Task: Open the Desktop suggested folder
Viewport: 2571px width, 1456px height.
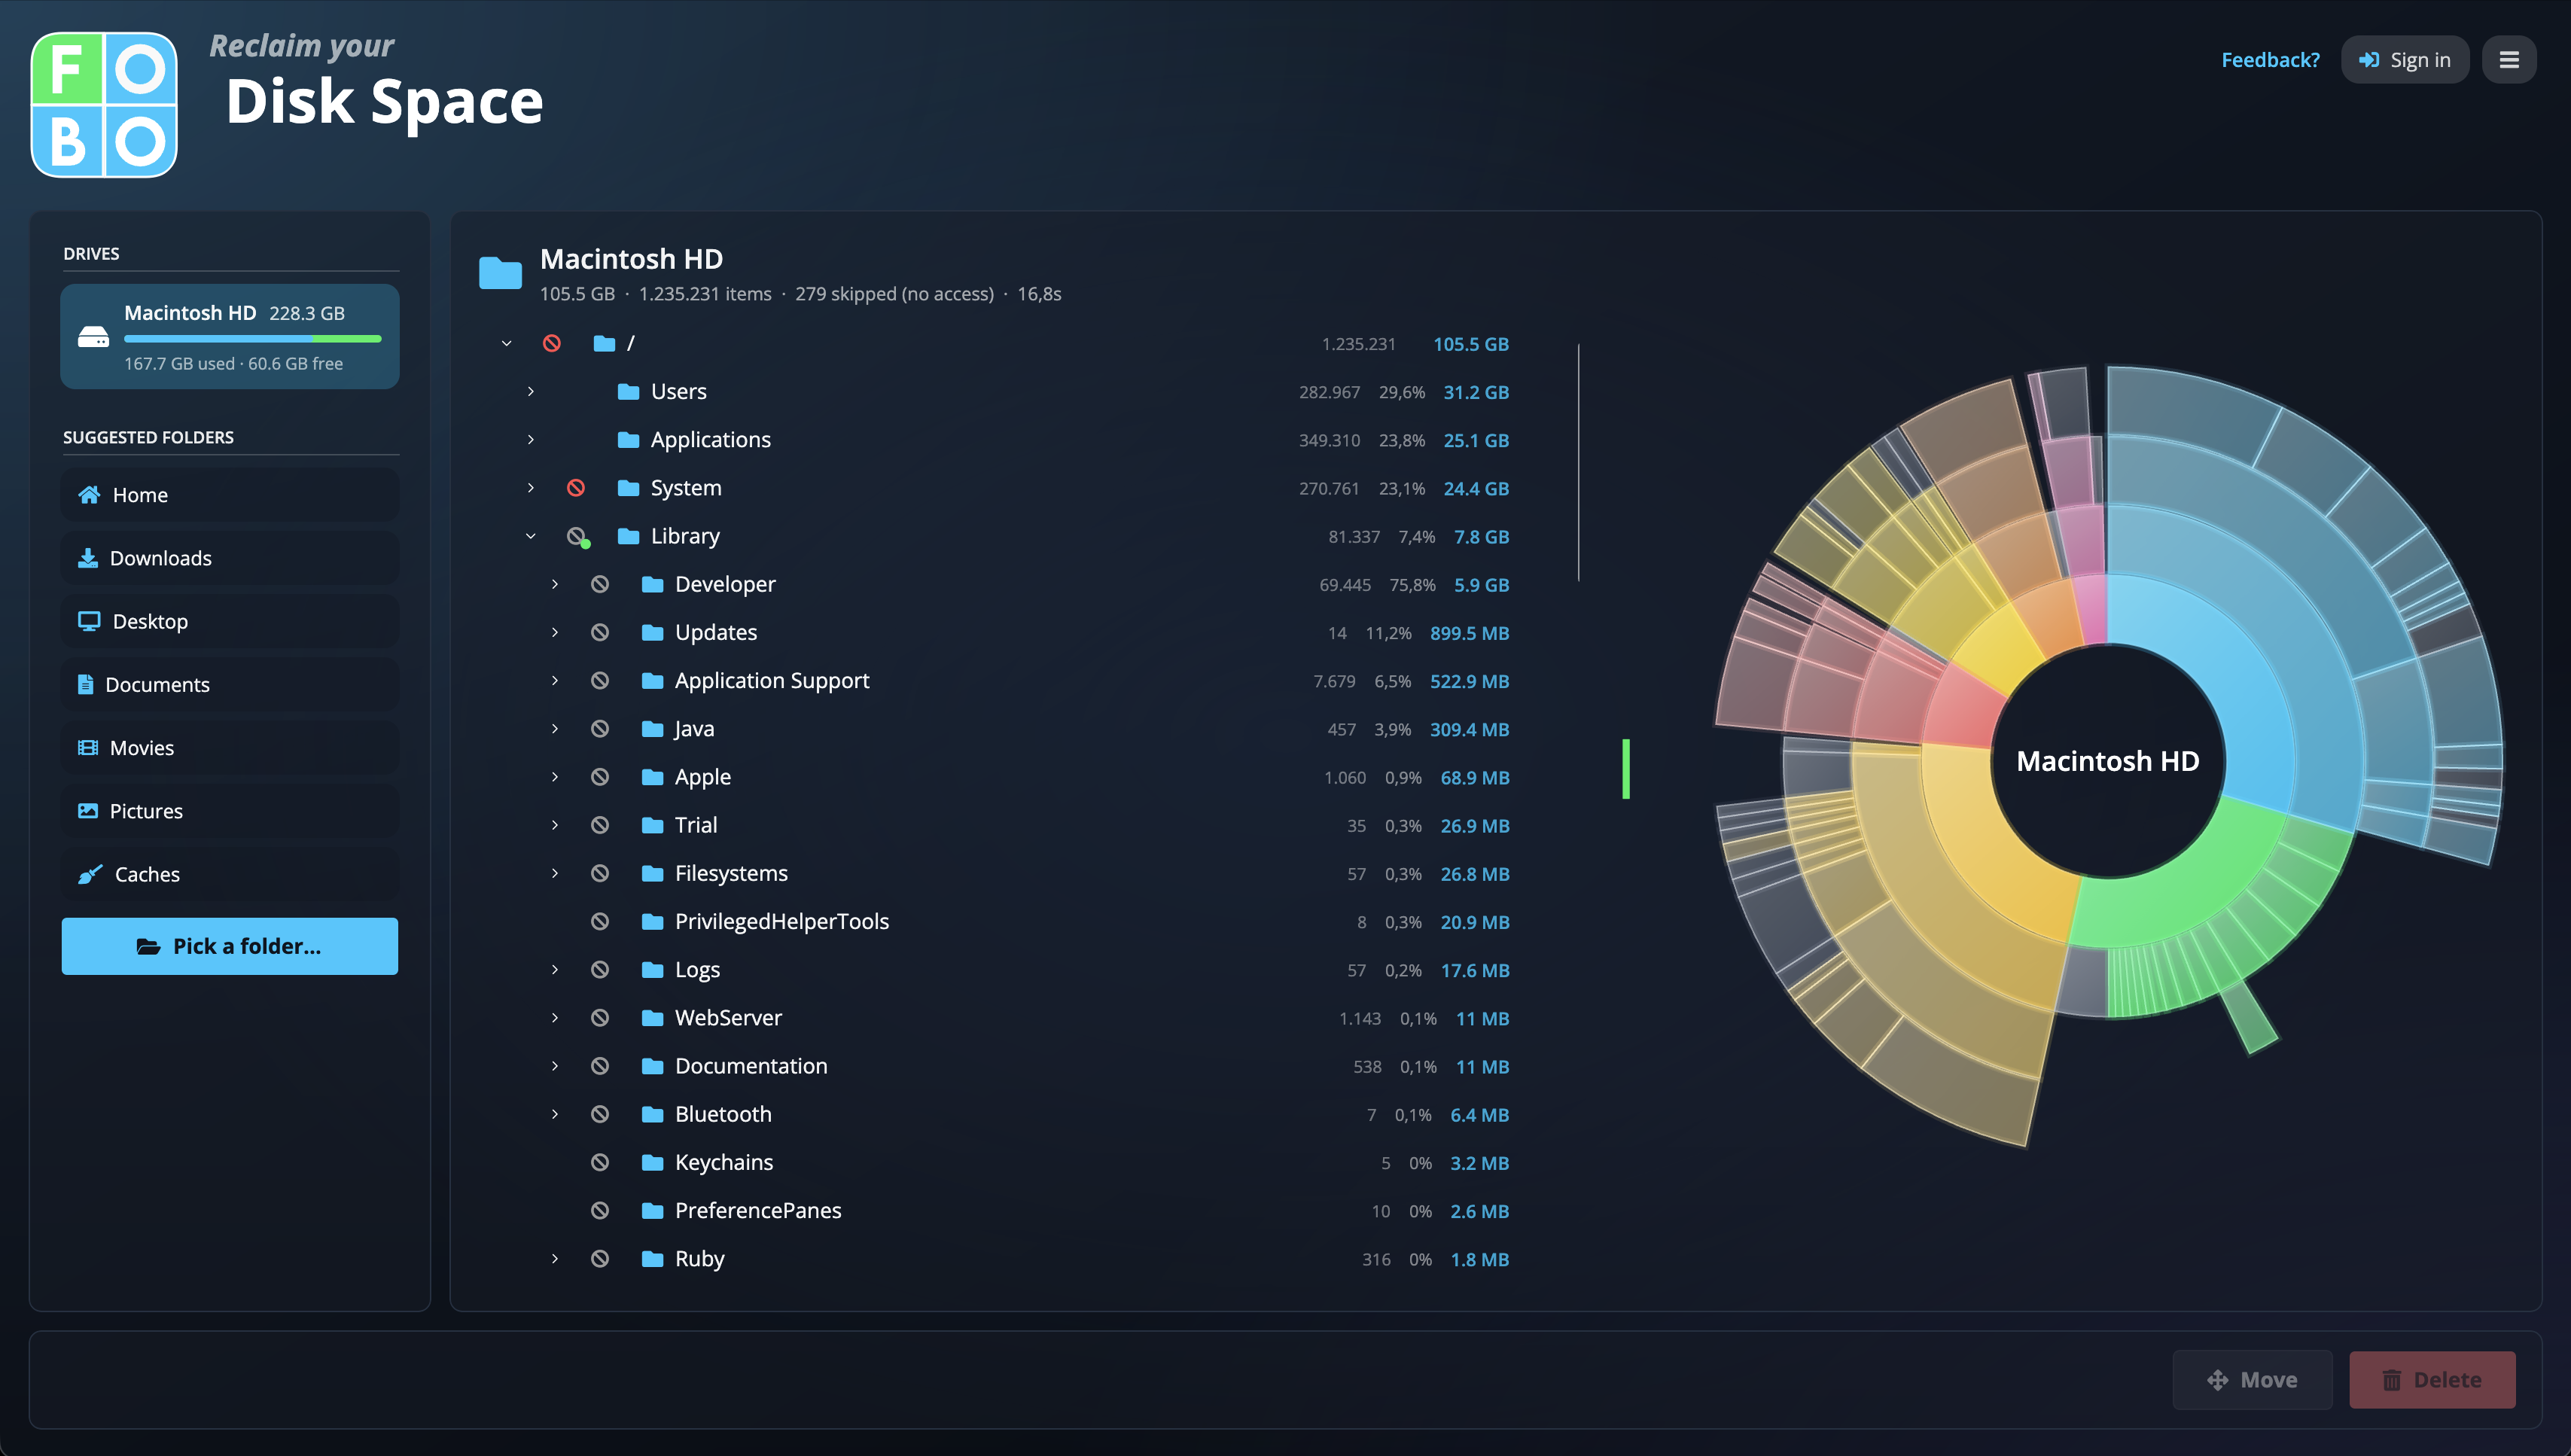Action: coord(230,621)
